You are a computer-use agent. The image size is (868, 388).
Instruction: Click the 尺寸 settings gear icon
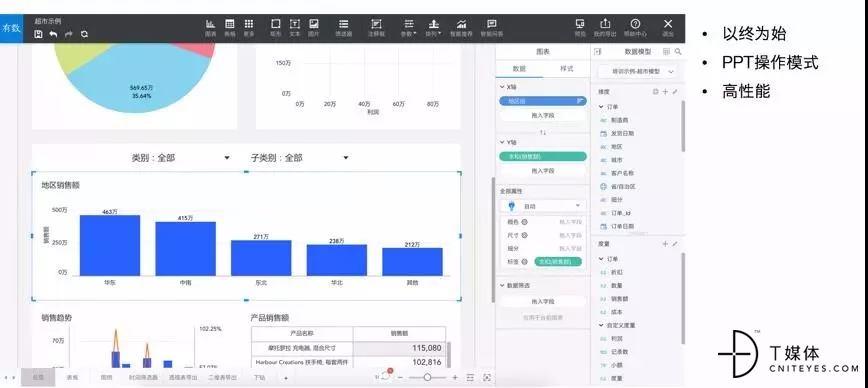524,235
